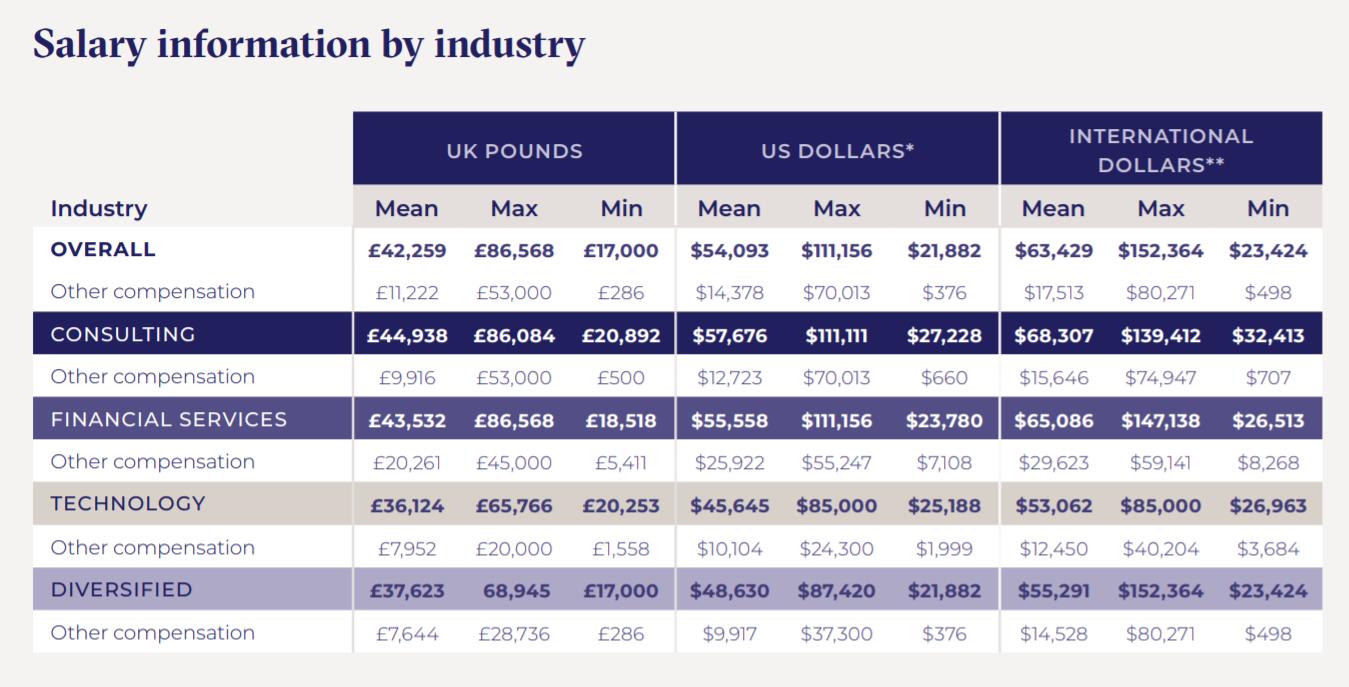Select Diversified other compensation $37,300
This screenshot has width=1349, height=687.
837,633
